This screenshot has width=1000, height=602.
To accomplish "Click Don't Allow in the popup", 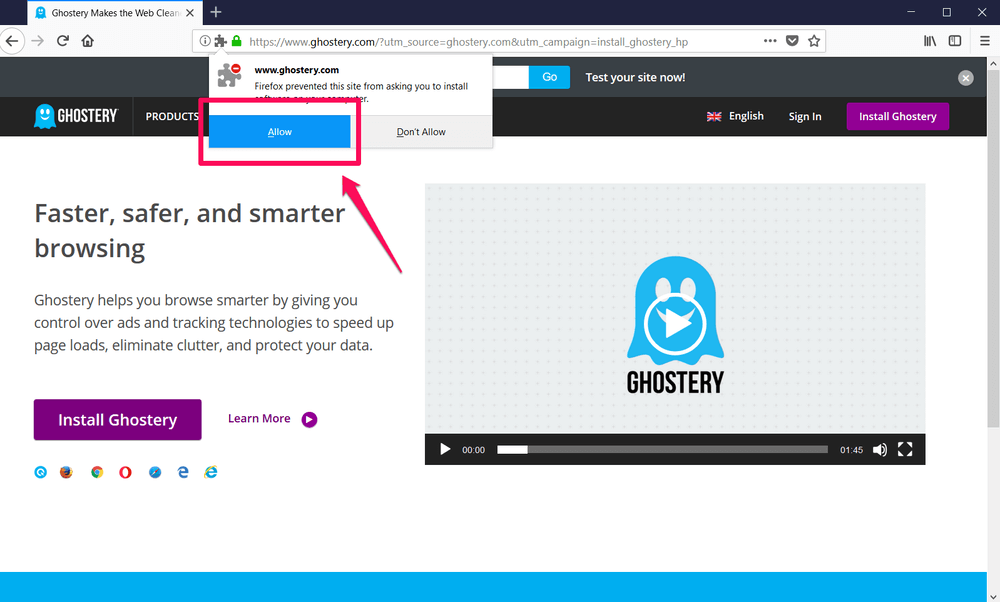I will pyautogui.click(x=421, y=132).
